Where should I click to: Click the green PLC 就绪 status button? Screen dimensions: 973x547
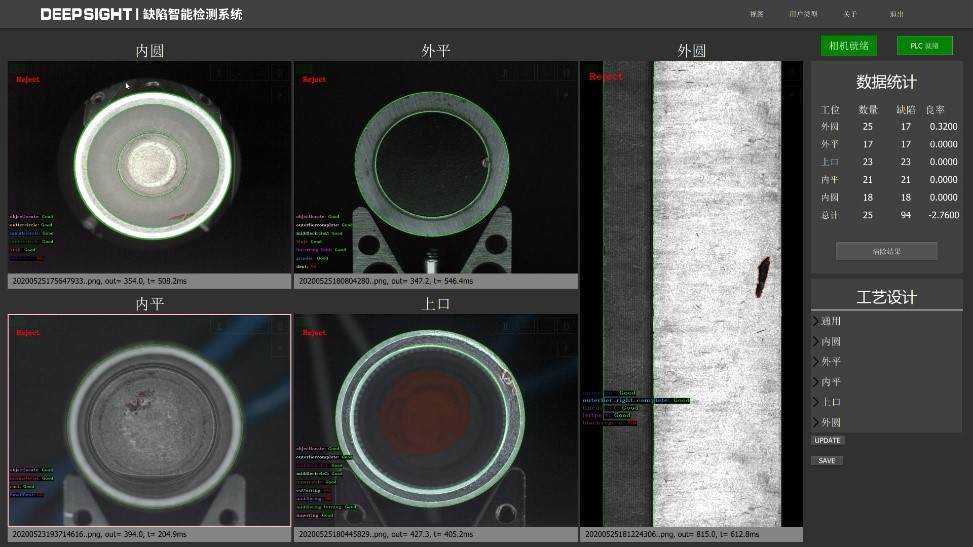(x=924, y=46)
